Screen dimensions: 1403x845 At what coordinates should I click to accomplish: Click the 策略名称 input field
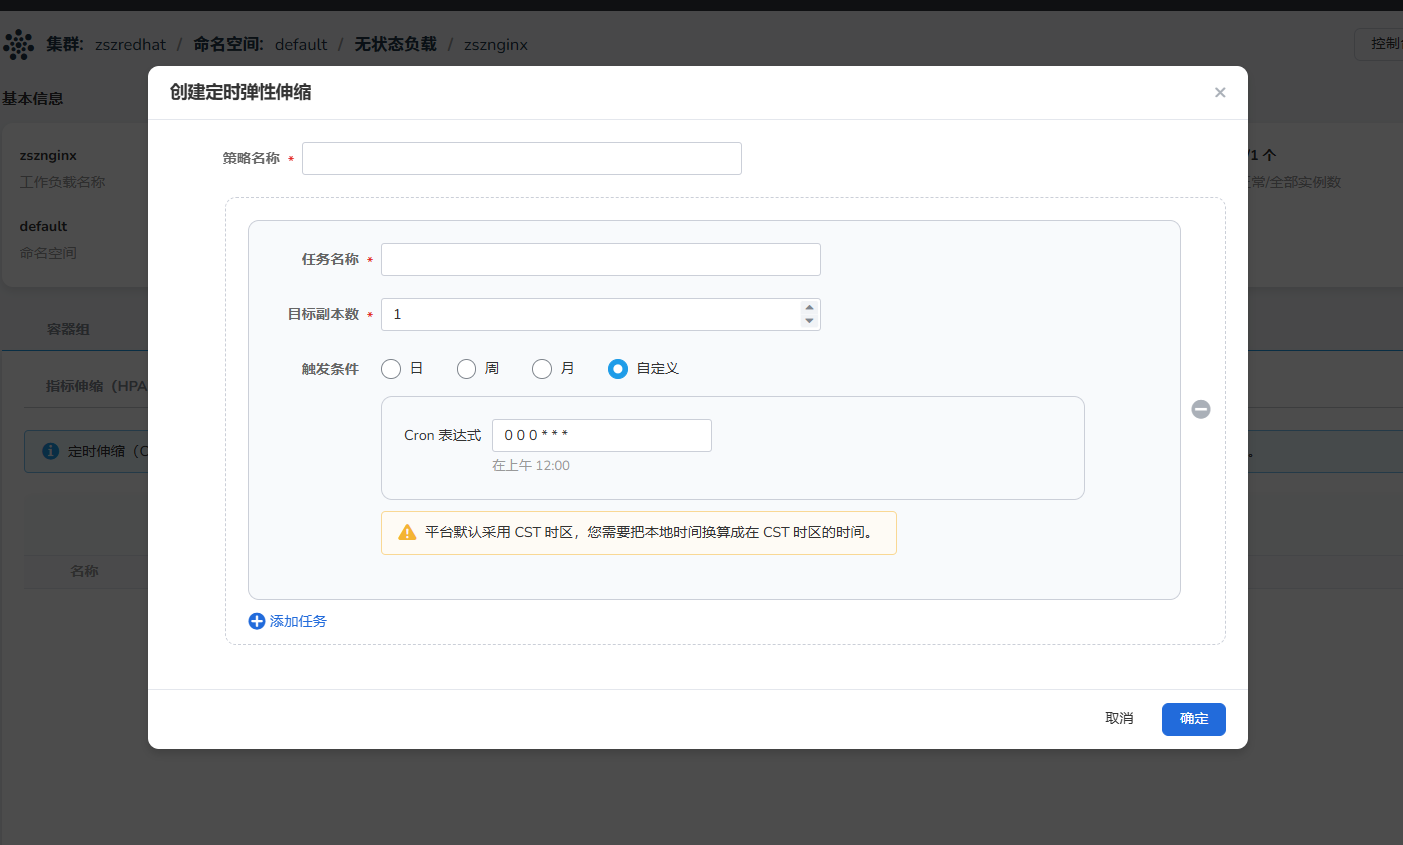click(x=521, y=159)
